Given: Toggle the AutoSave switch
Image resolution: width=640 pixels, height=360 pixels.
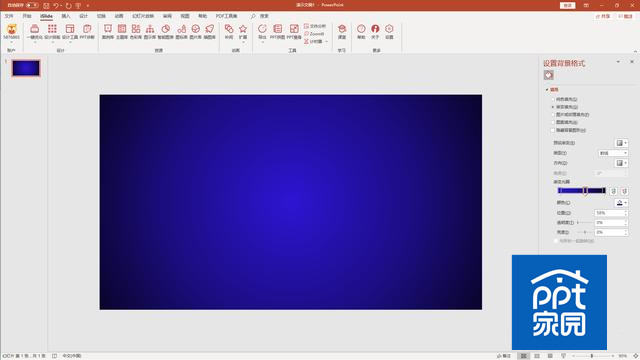Looking at the screenshot, I should (x=32, y=5).
